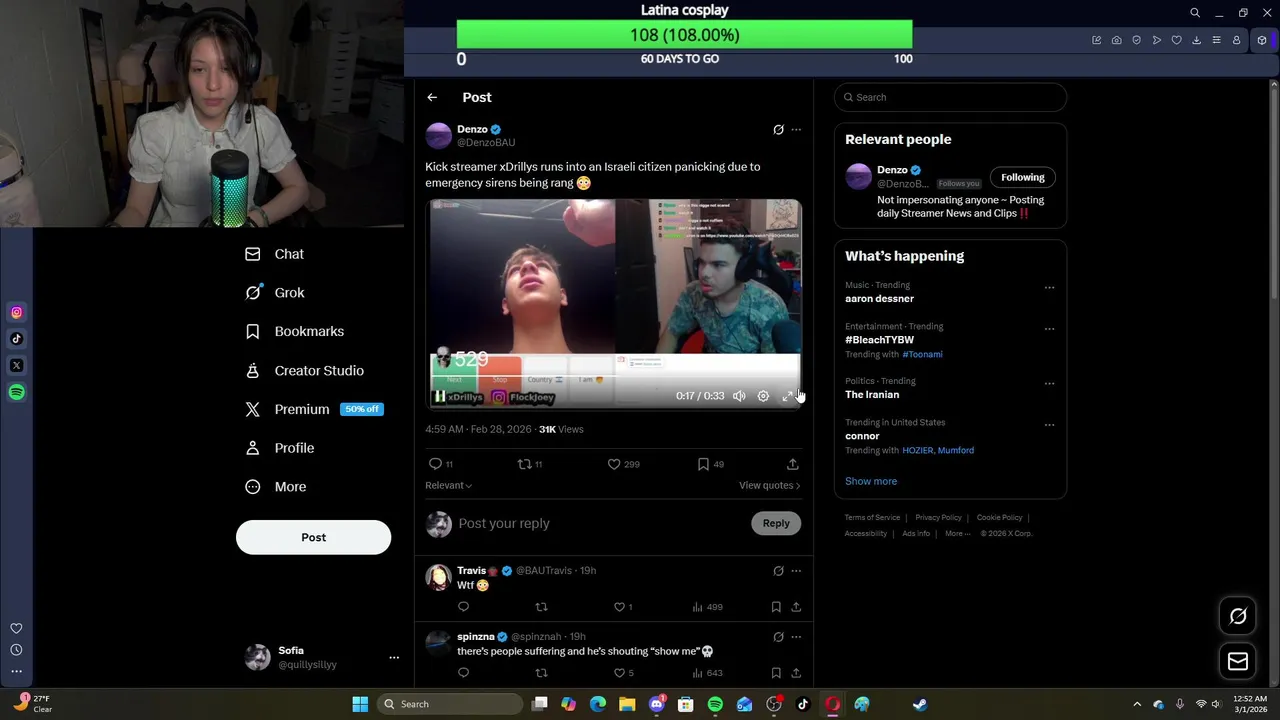Repost Travis's reply
Image resolution: width=1280 pixels, height=720 pixels.
coord(541,607)
